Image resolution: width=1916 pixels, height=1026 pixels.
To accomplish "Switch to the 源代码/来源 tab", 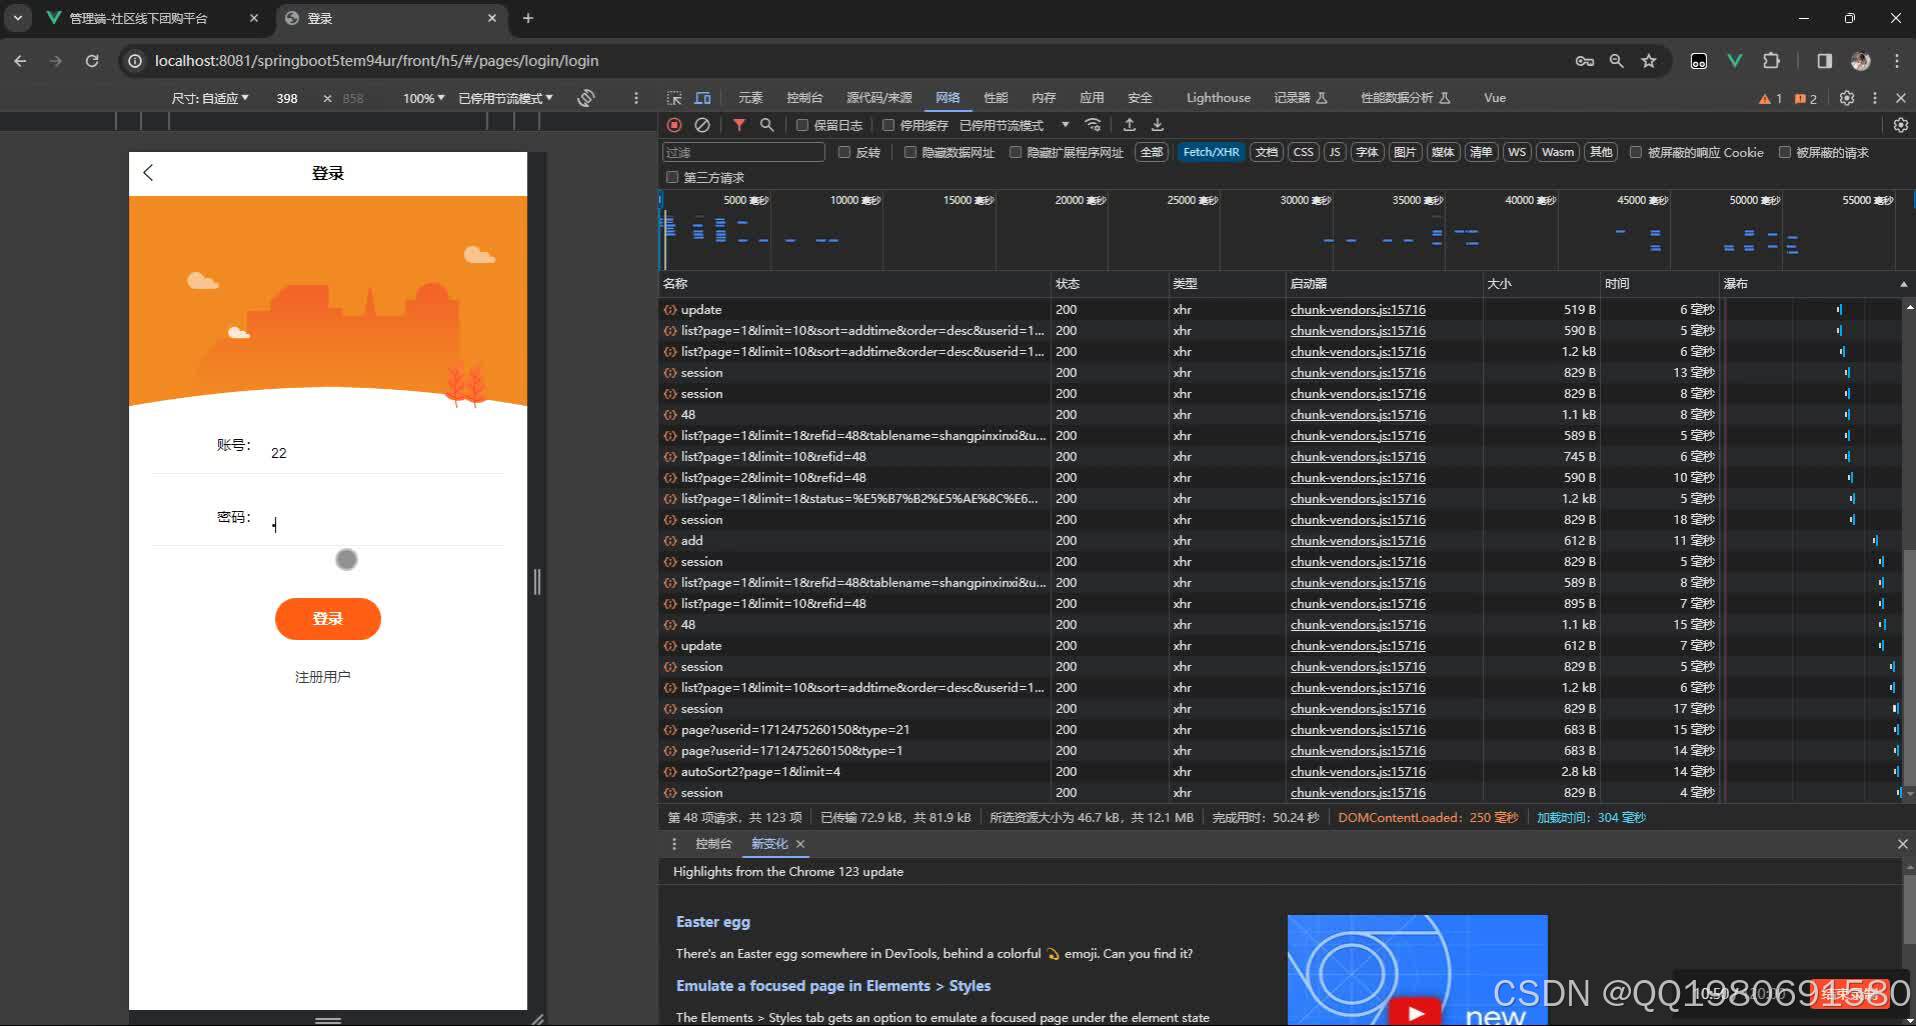I will pyautogui.click(x=879, y=98).
